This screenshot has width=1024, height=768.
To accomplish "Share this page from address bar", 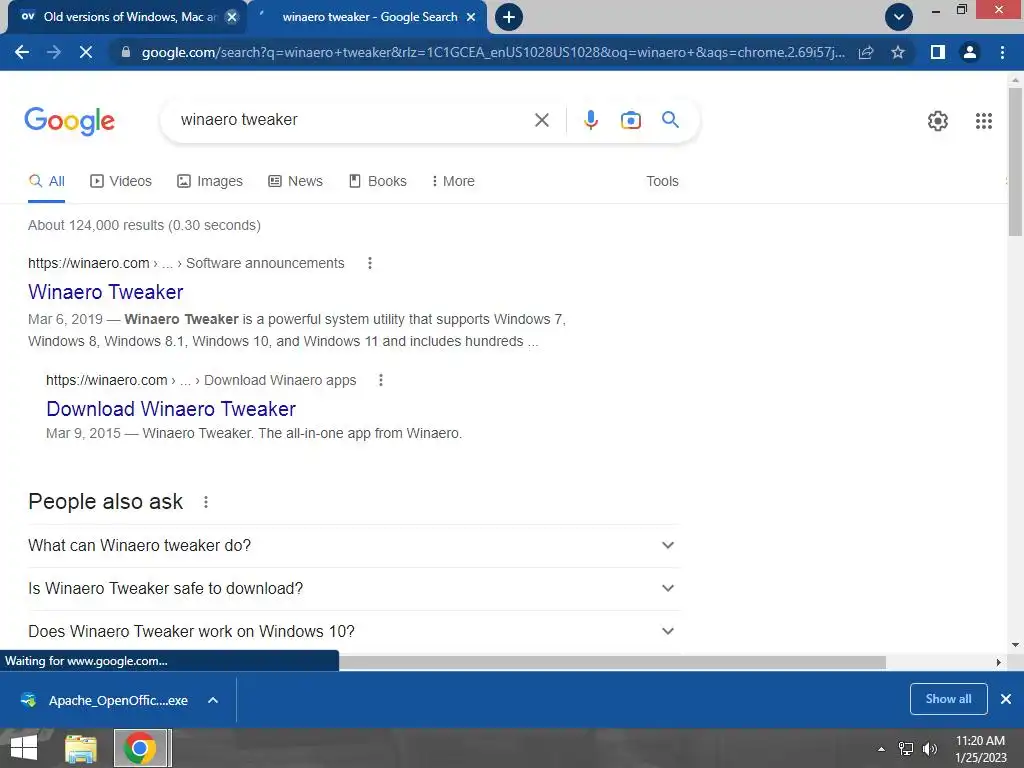I will (866, 52).
